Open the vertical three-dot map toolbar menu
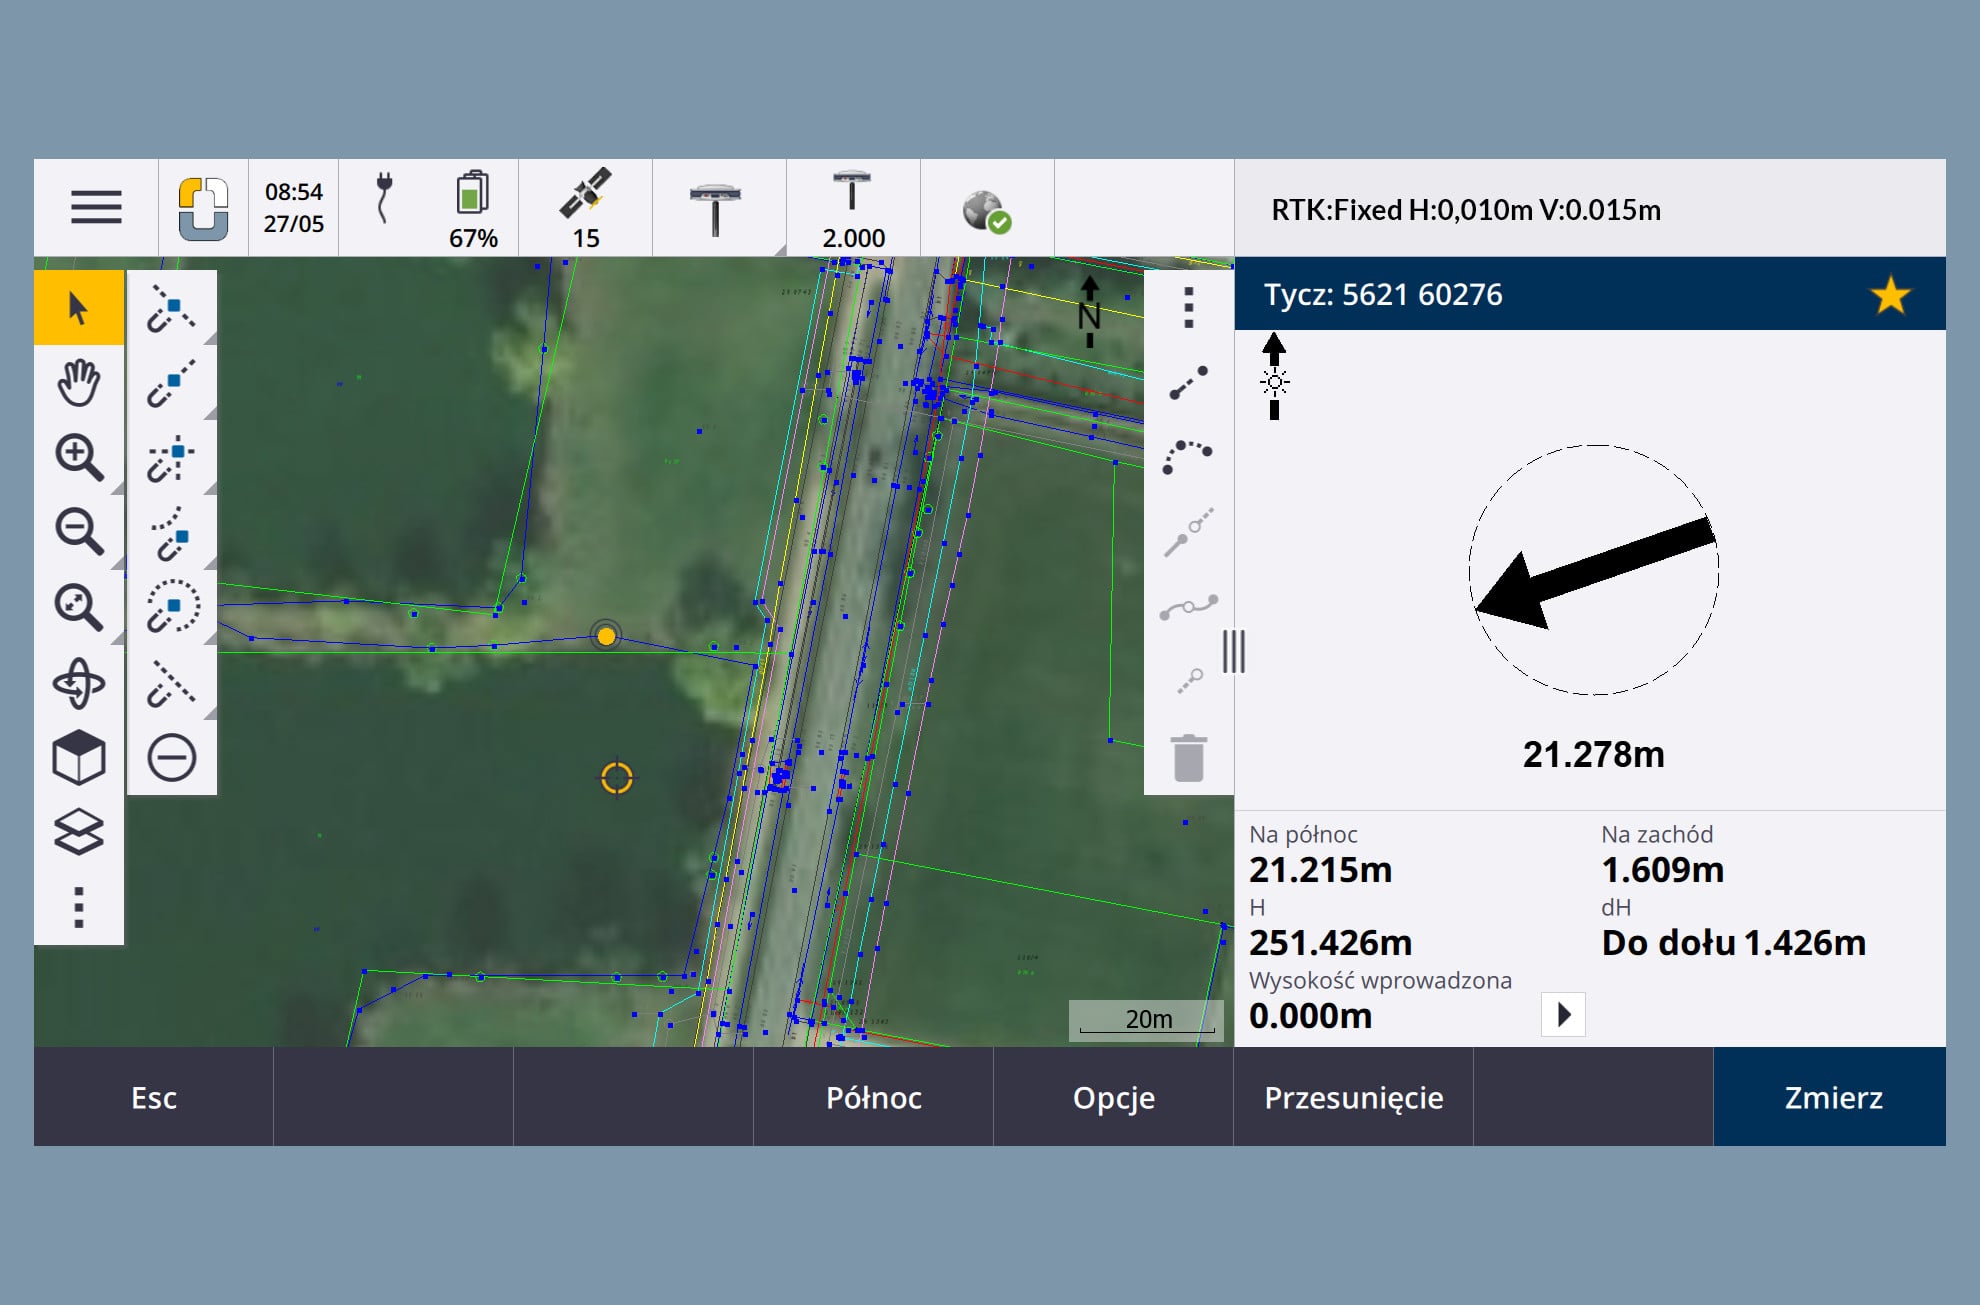 1188,308
